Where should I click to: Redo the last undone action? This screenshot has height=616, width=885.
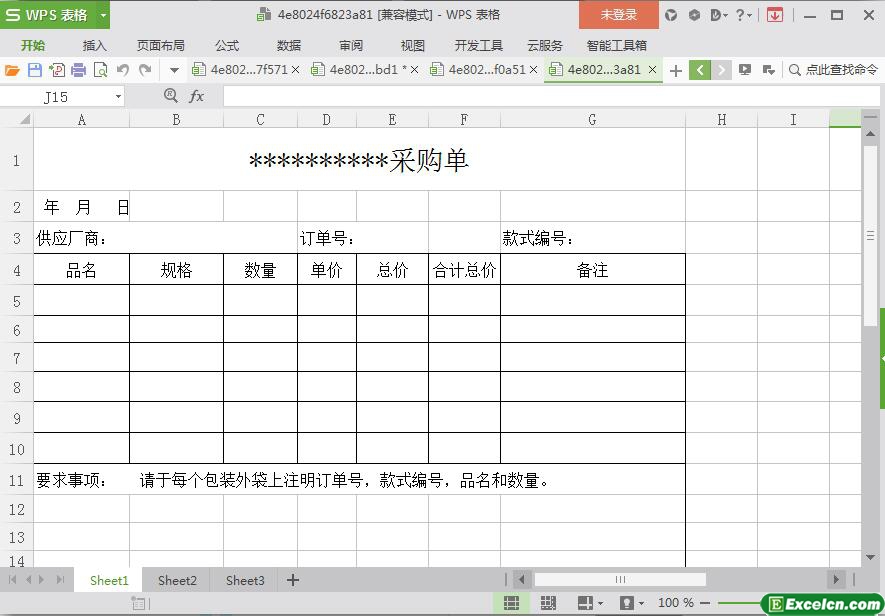(145, 70)
